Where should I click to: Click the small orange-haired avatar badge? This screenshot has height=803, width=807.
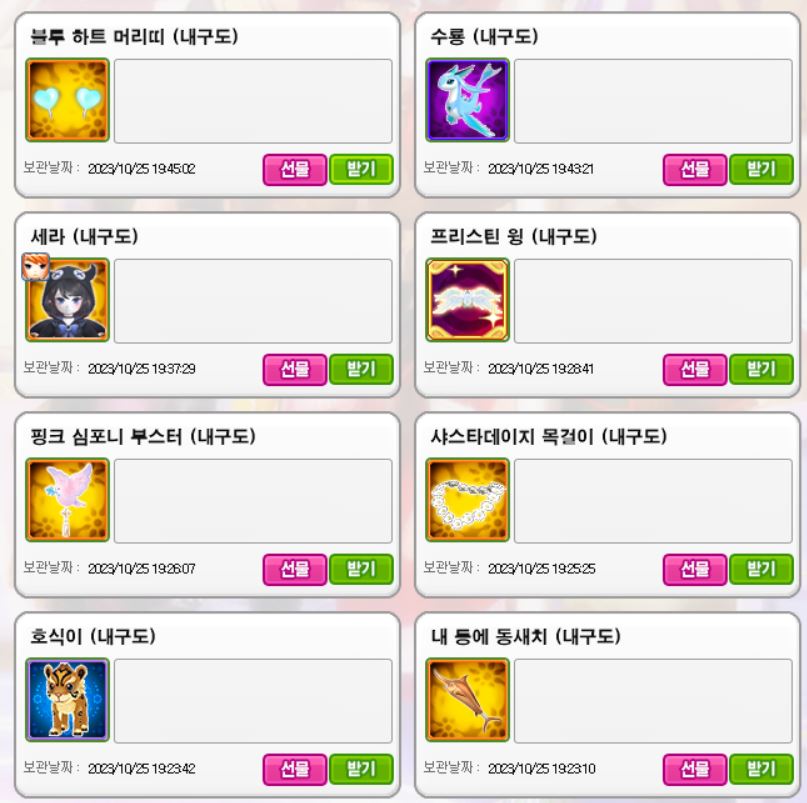[x=36, y=267]
